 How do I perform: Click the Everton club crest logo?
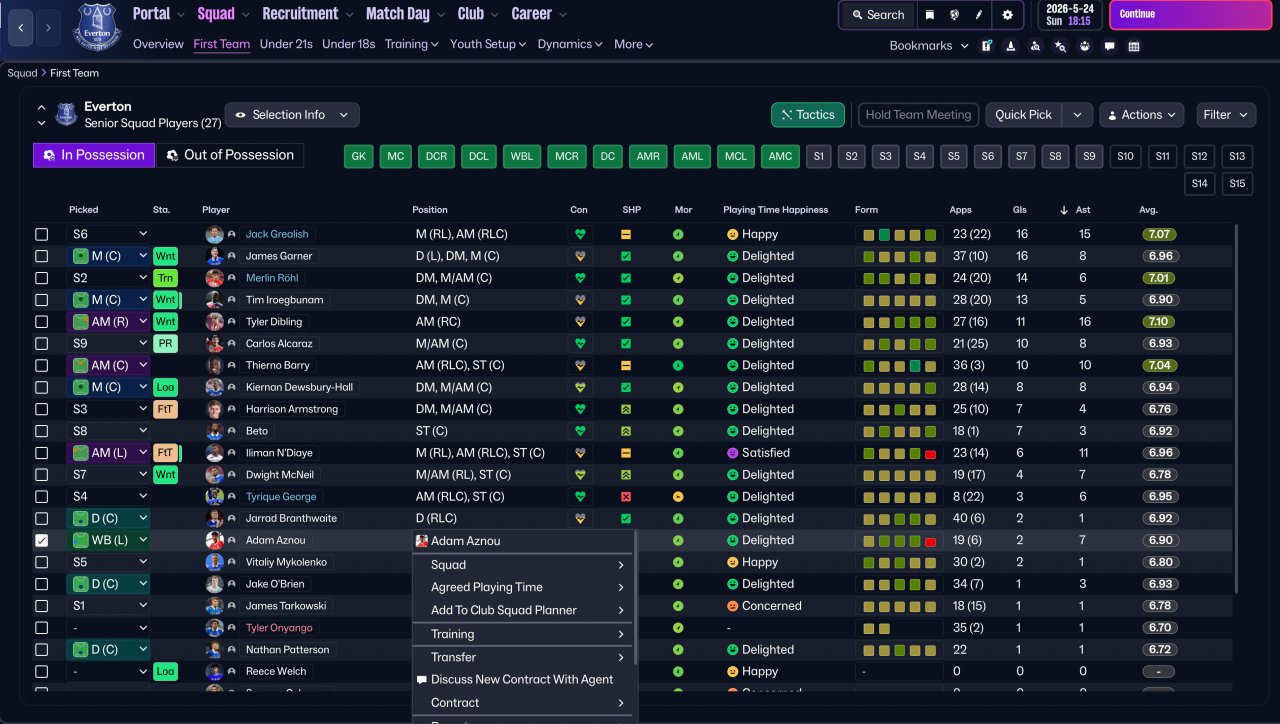point(97,27)
